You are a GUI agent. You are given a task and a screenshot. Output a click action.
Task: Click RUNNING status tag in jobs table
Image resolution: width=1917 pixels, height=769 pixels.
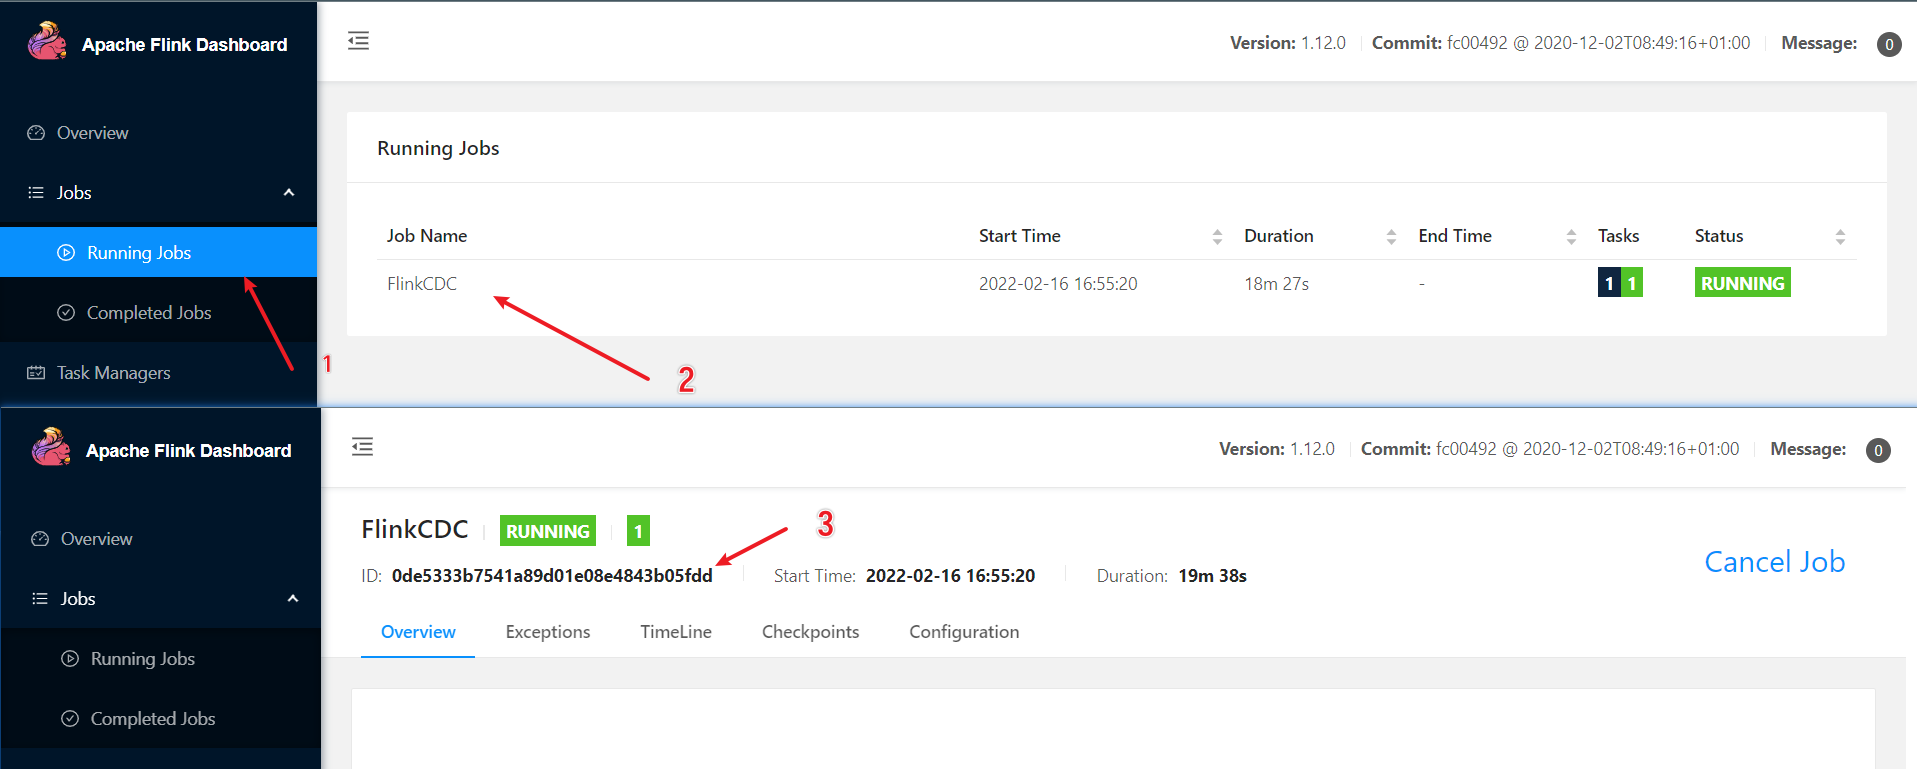pos(1742,283)
